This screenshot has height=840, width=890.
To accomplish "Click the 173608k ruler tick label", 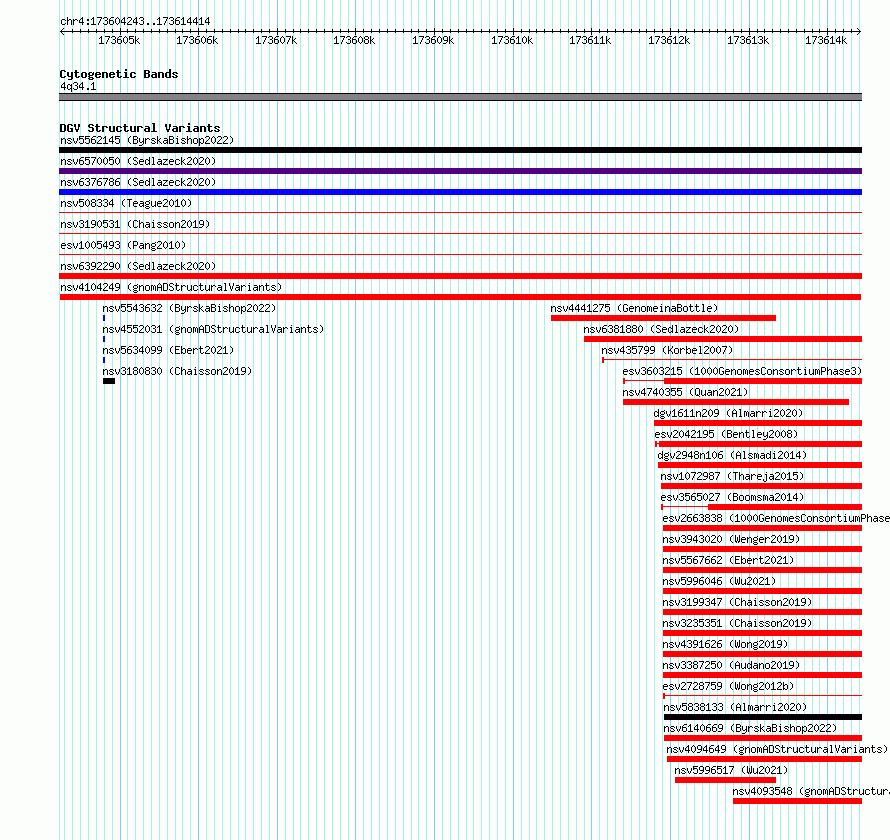I will pos(354,40).
